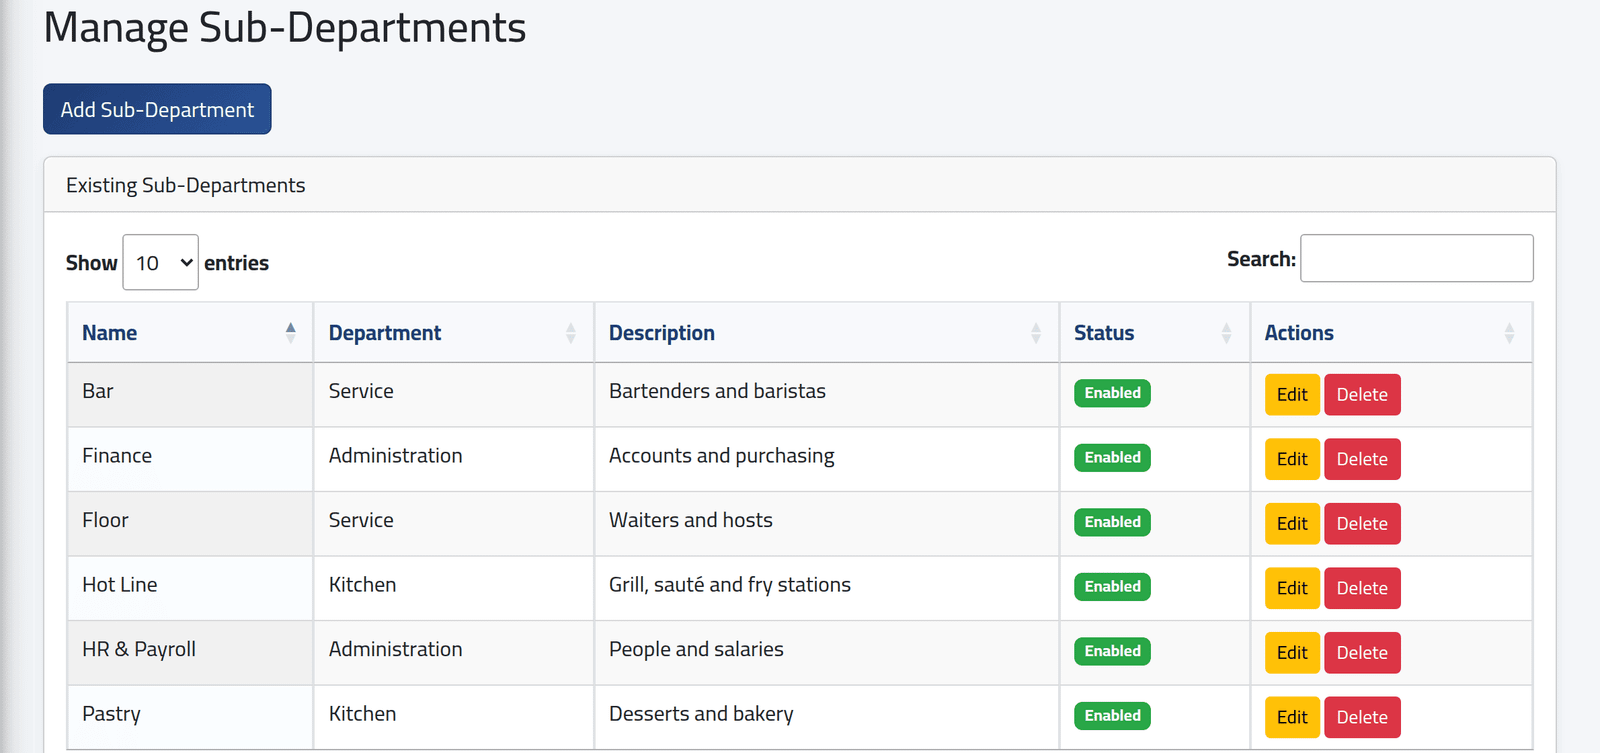Edit the Pastry sub-department
The height and width of the screenshot is (753, 1600).
click(x=1292, y=717)
